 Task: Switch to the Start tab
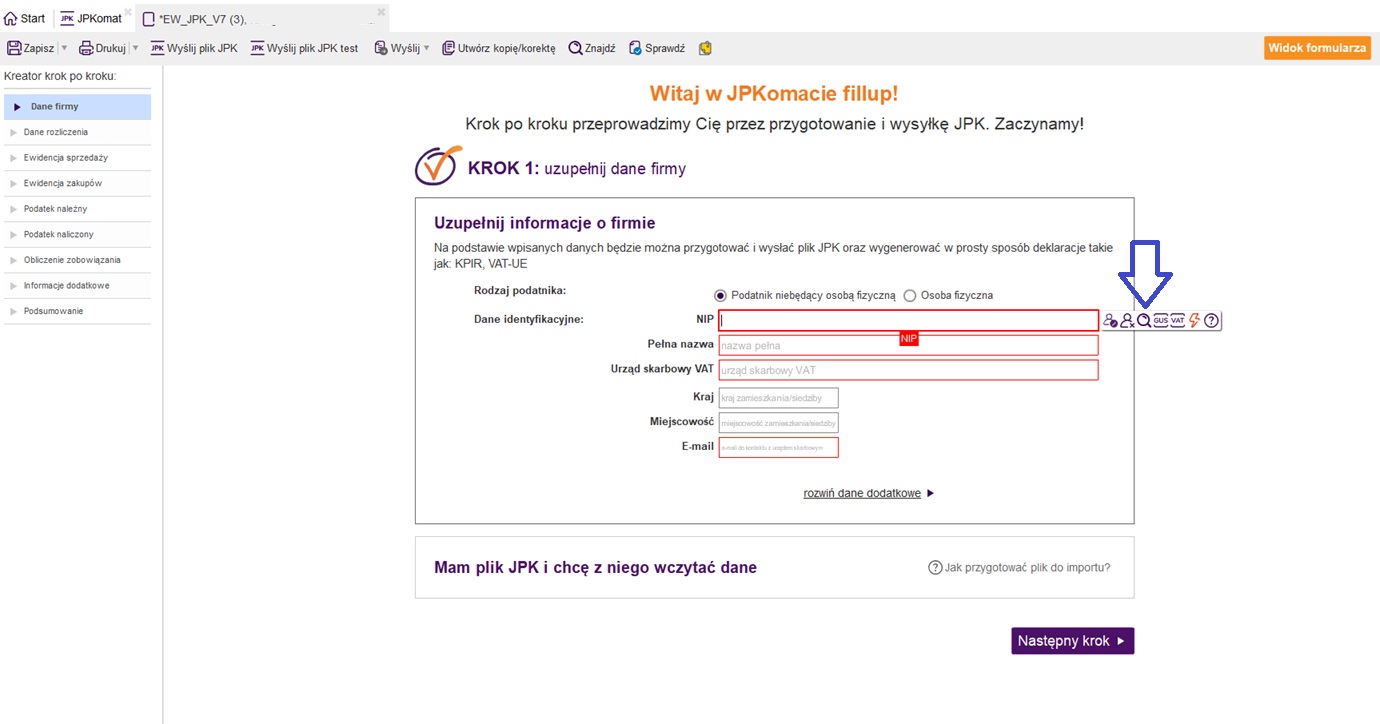tap(25, 19)
